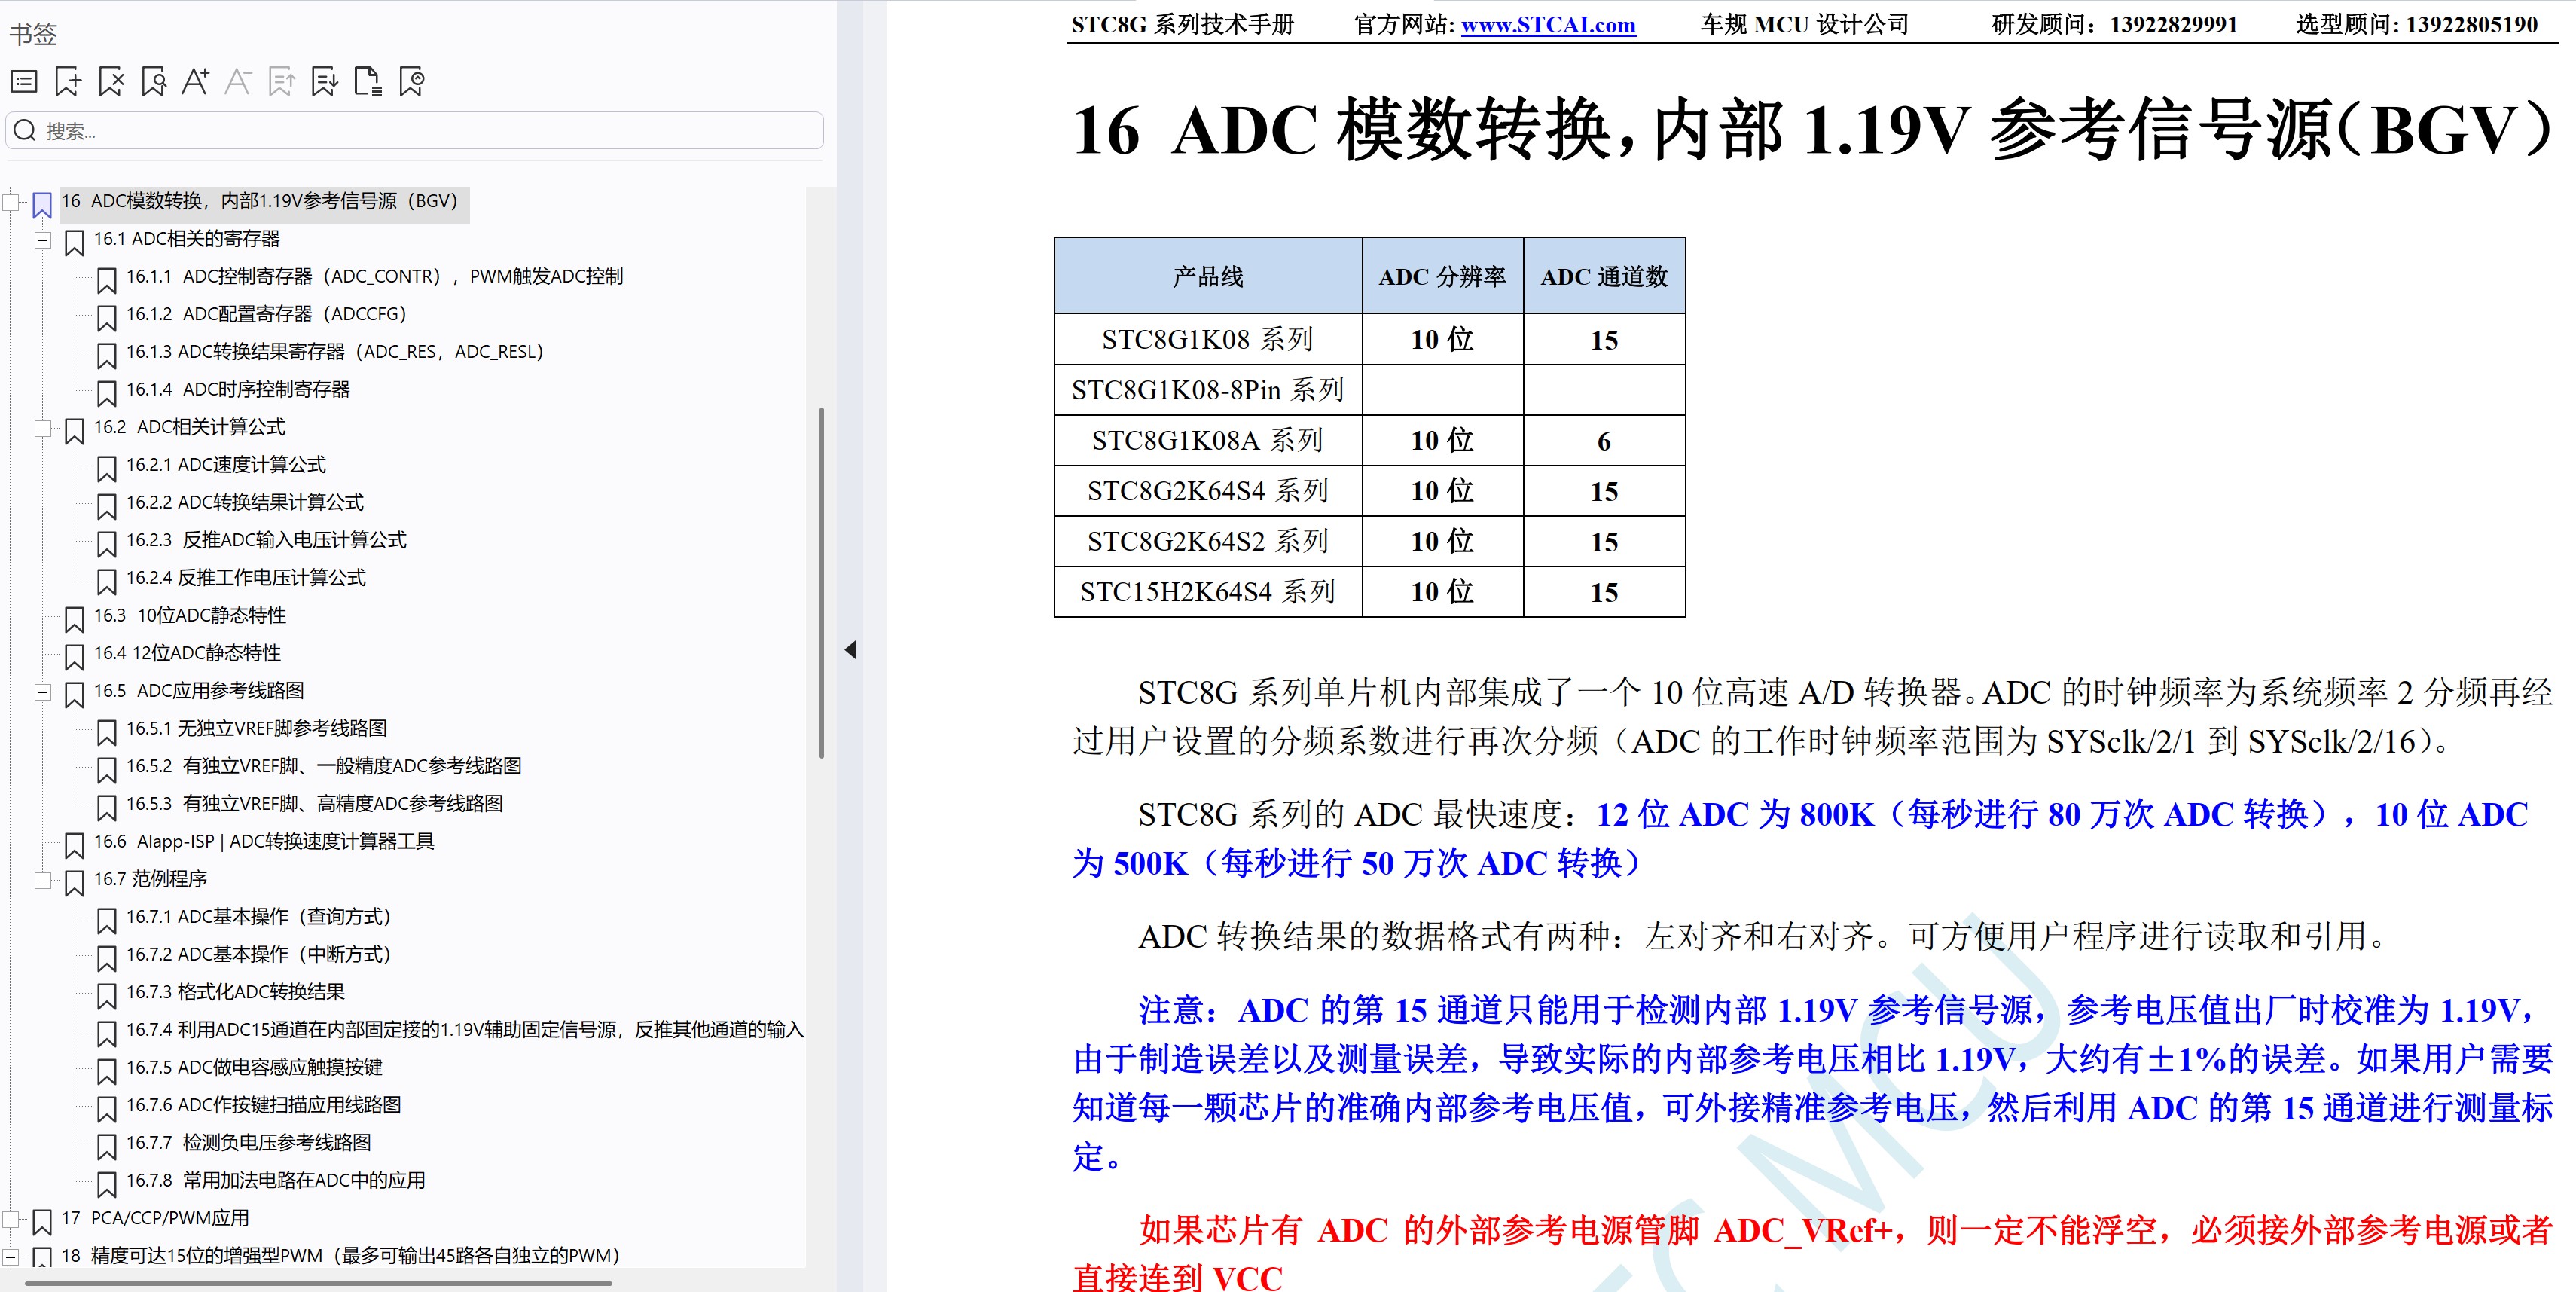This screenshot has width=2576, height=1292.
Task: Click the ADC 通道数 column header
Action: click(x=1605, y=276)
